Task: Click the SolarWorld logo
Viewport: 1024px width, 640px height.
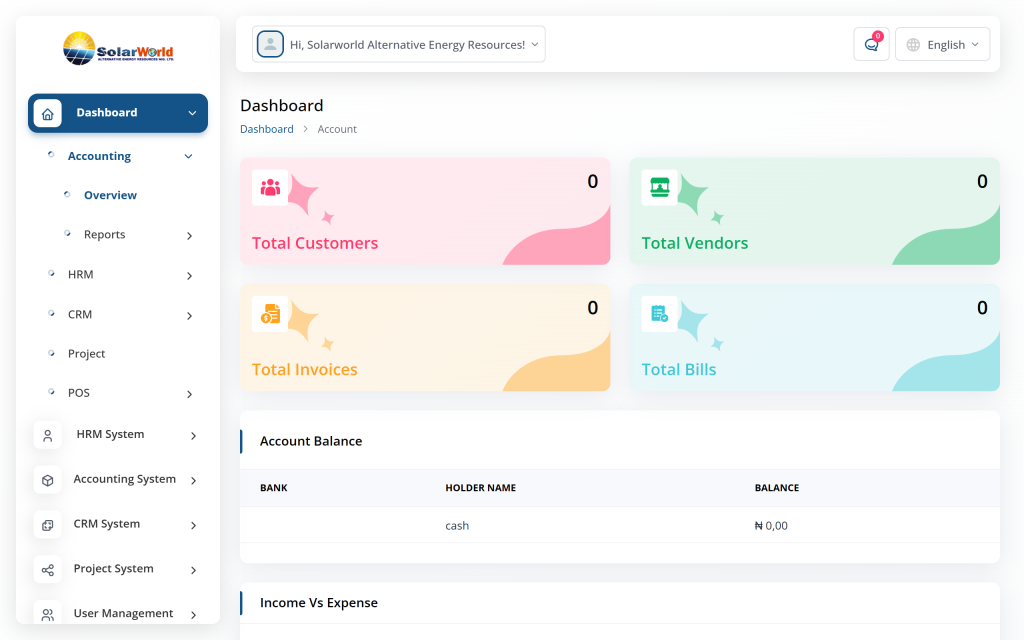Action: point(118,48)
